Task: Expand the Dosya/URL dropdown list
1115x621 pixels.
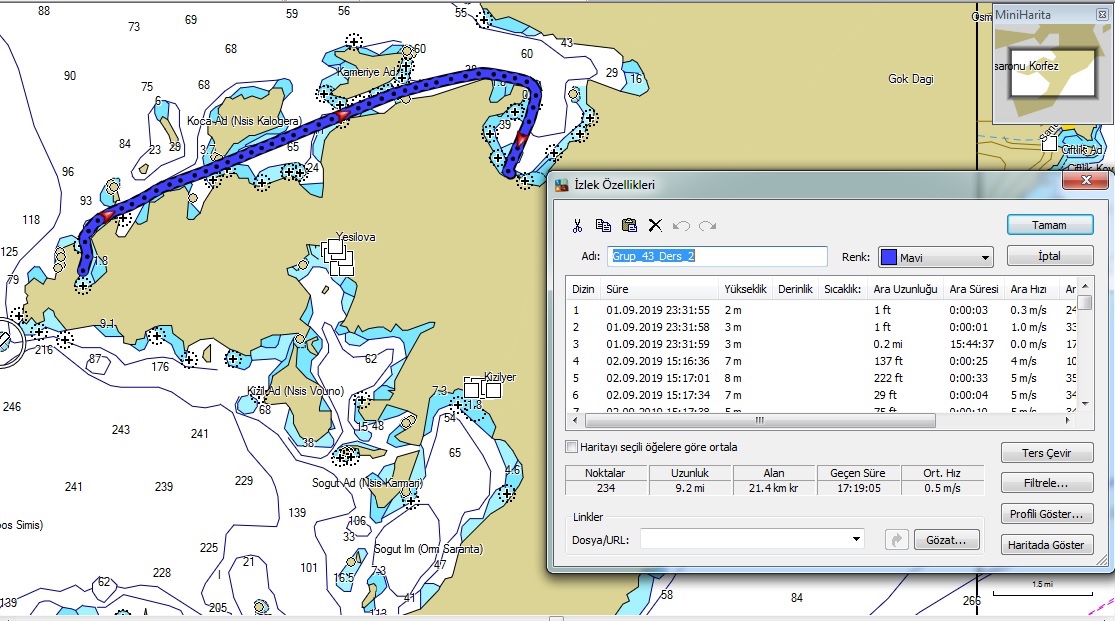Action: pyautogui.click(x=856, y=539)
